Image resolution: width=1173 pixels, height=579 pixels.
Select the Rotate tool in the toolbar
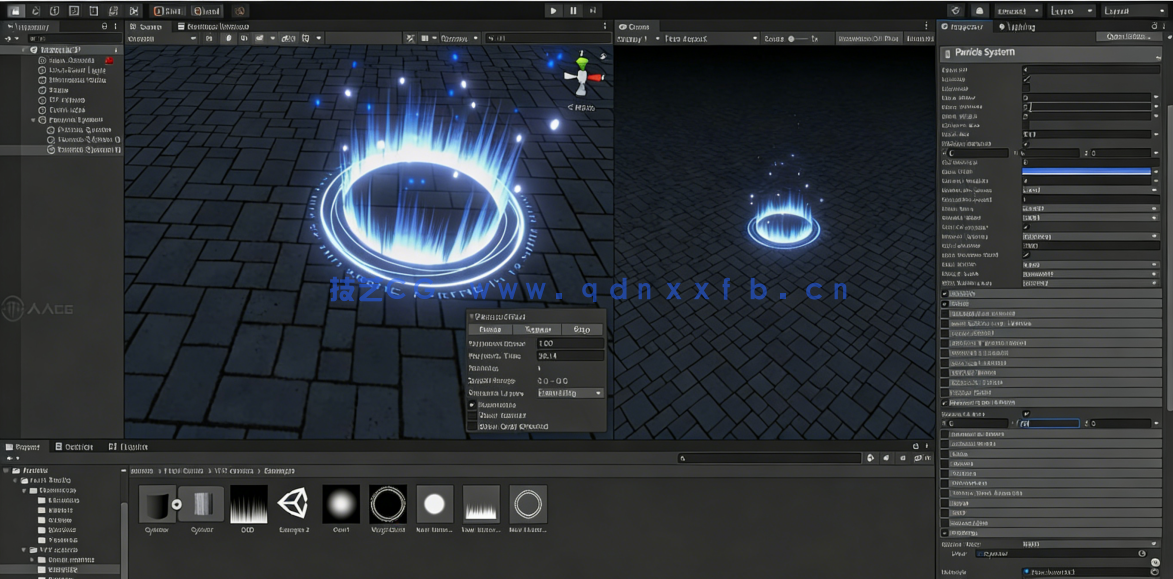point(54,10)
